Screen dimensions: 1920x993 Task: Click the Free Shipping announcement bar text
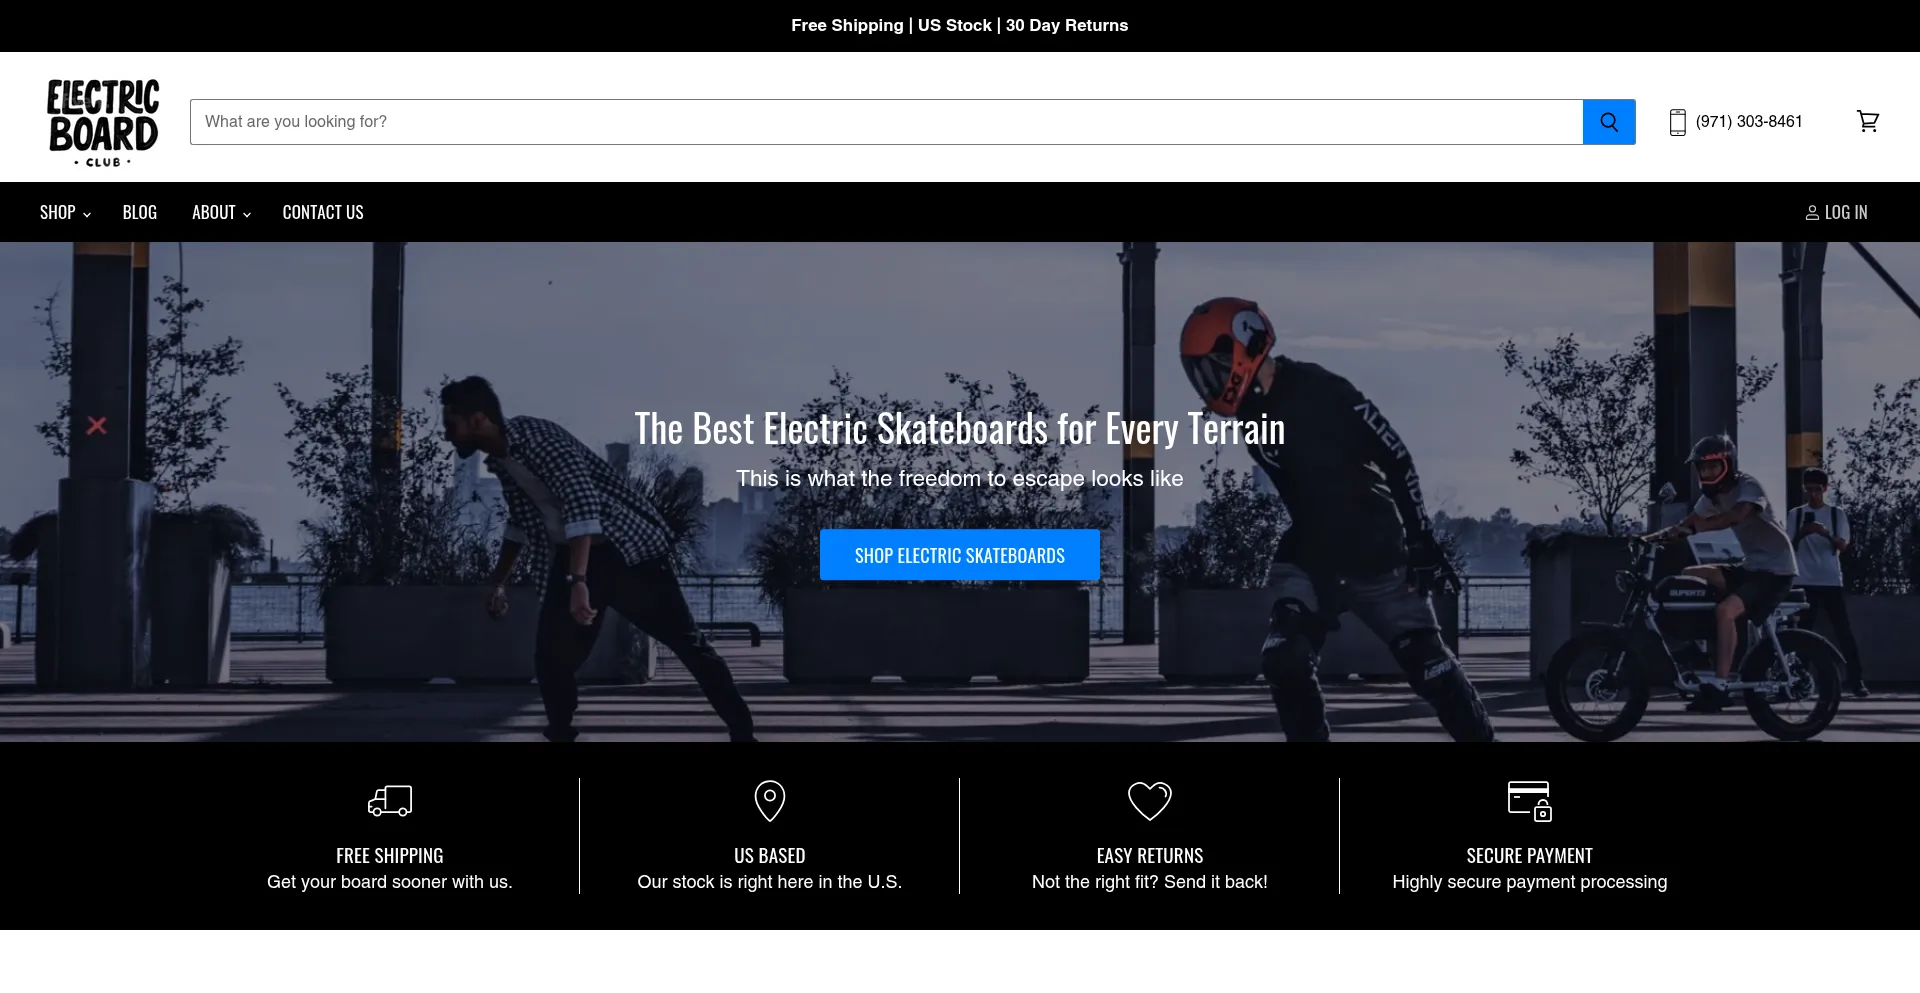click(960, 26)
